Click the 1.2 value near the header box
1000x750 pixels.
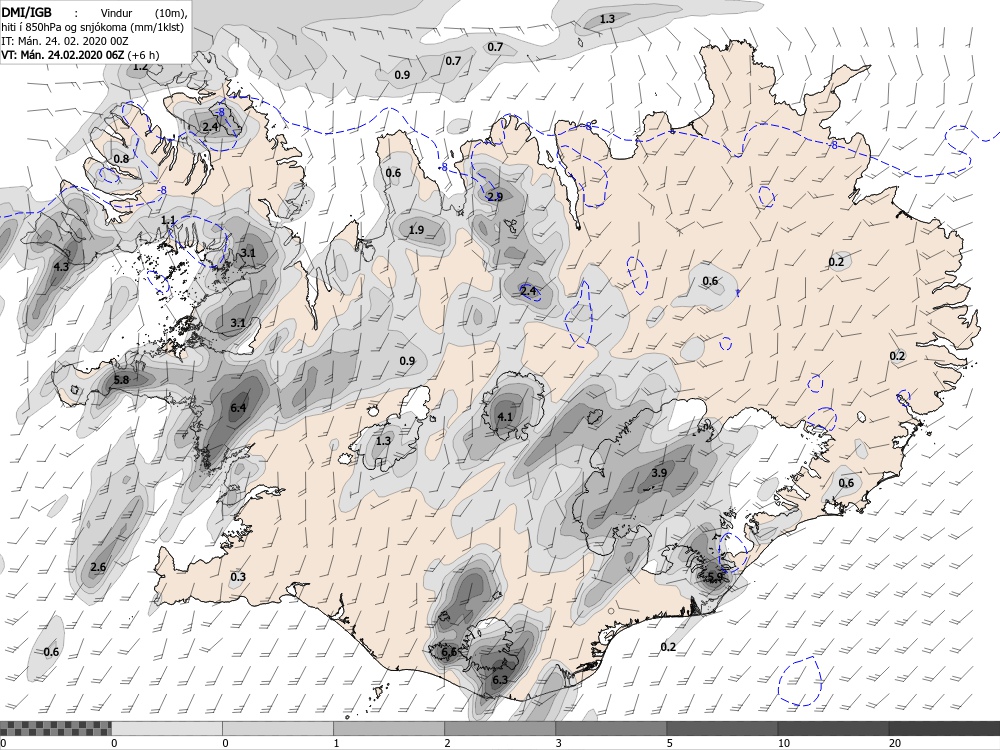point(140,67)
